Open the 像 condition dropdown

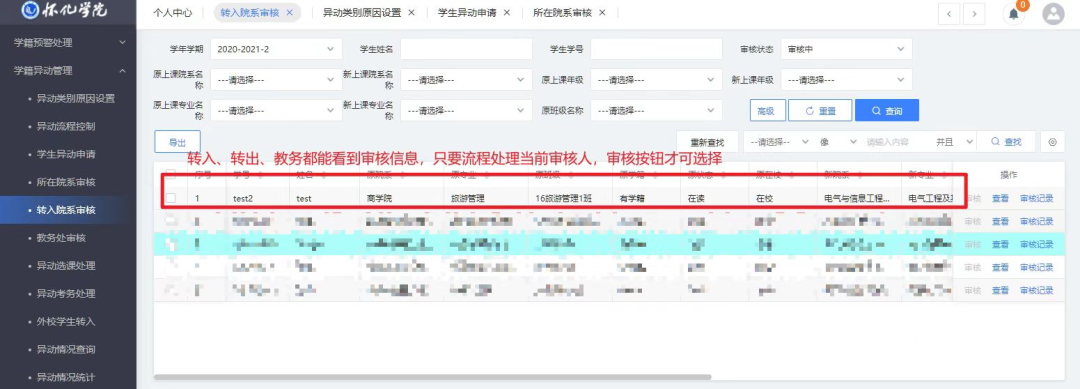tap(837, 142)
